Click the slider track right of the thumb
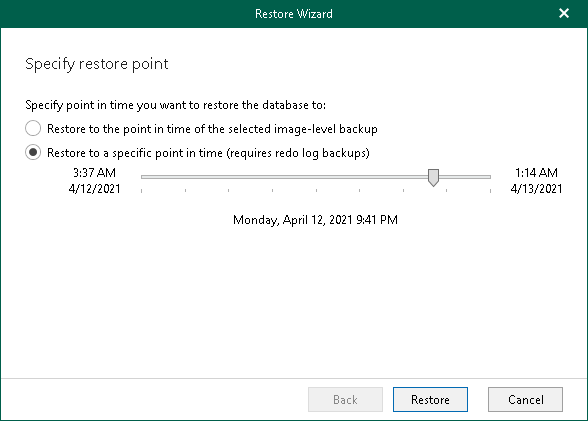The width and height of the screenshot is (588, 421). click(x=465, y=177)
